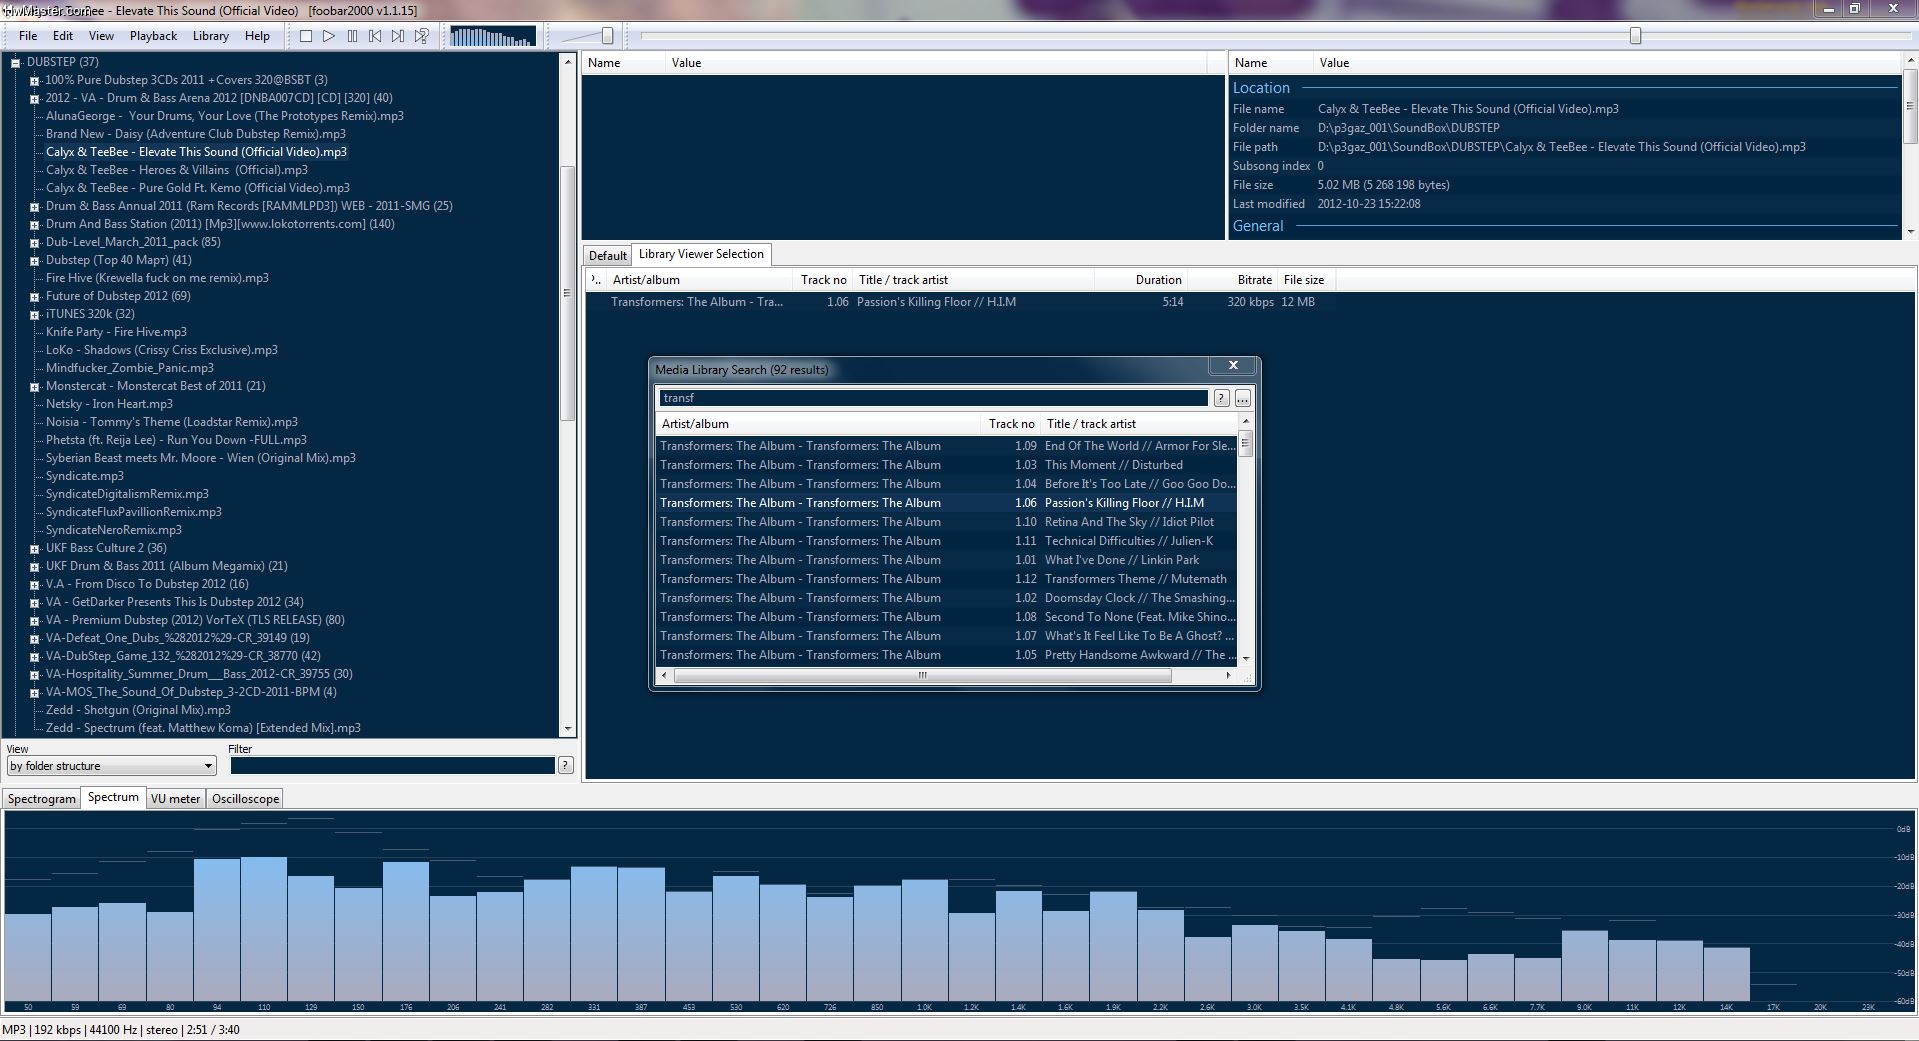The image size is (1919, 1041).
Task: Expand Drum & Bass Annual 2011 folder
Action: (x=34, y=206)
